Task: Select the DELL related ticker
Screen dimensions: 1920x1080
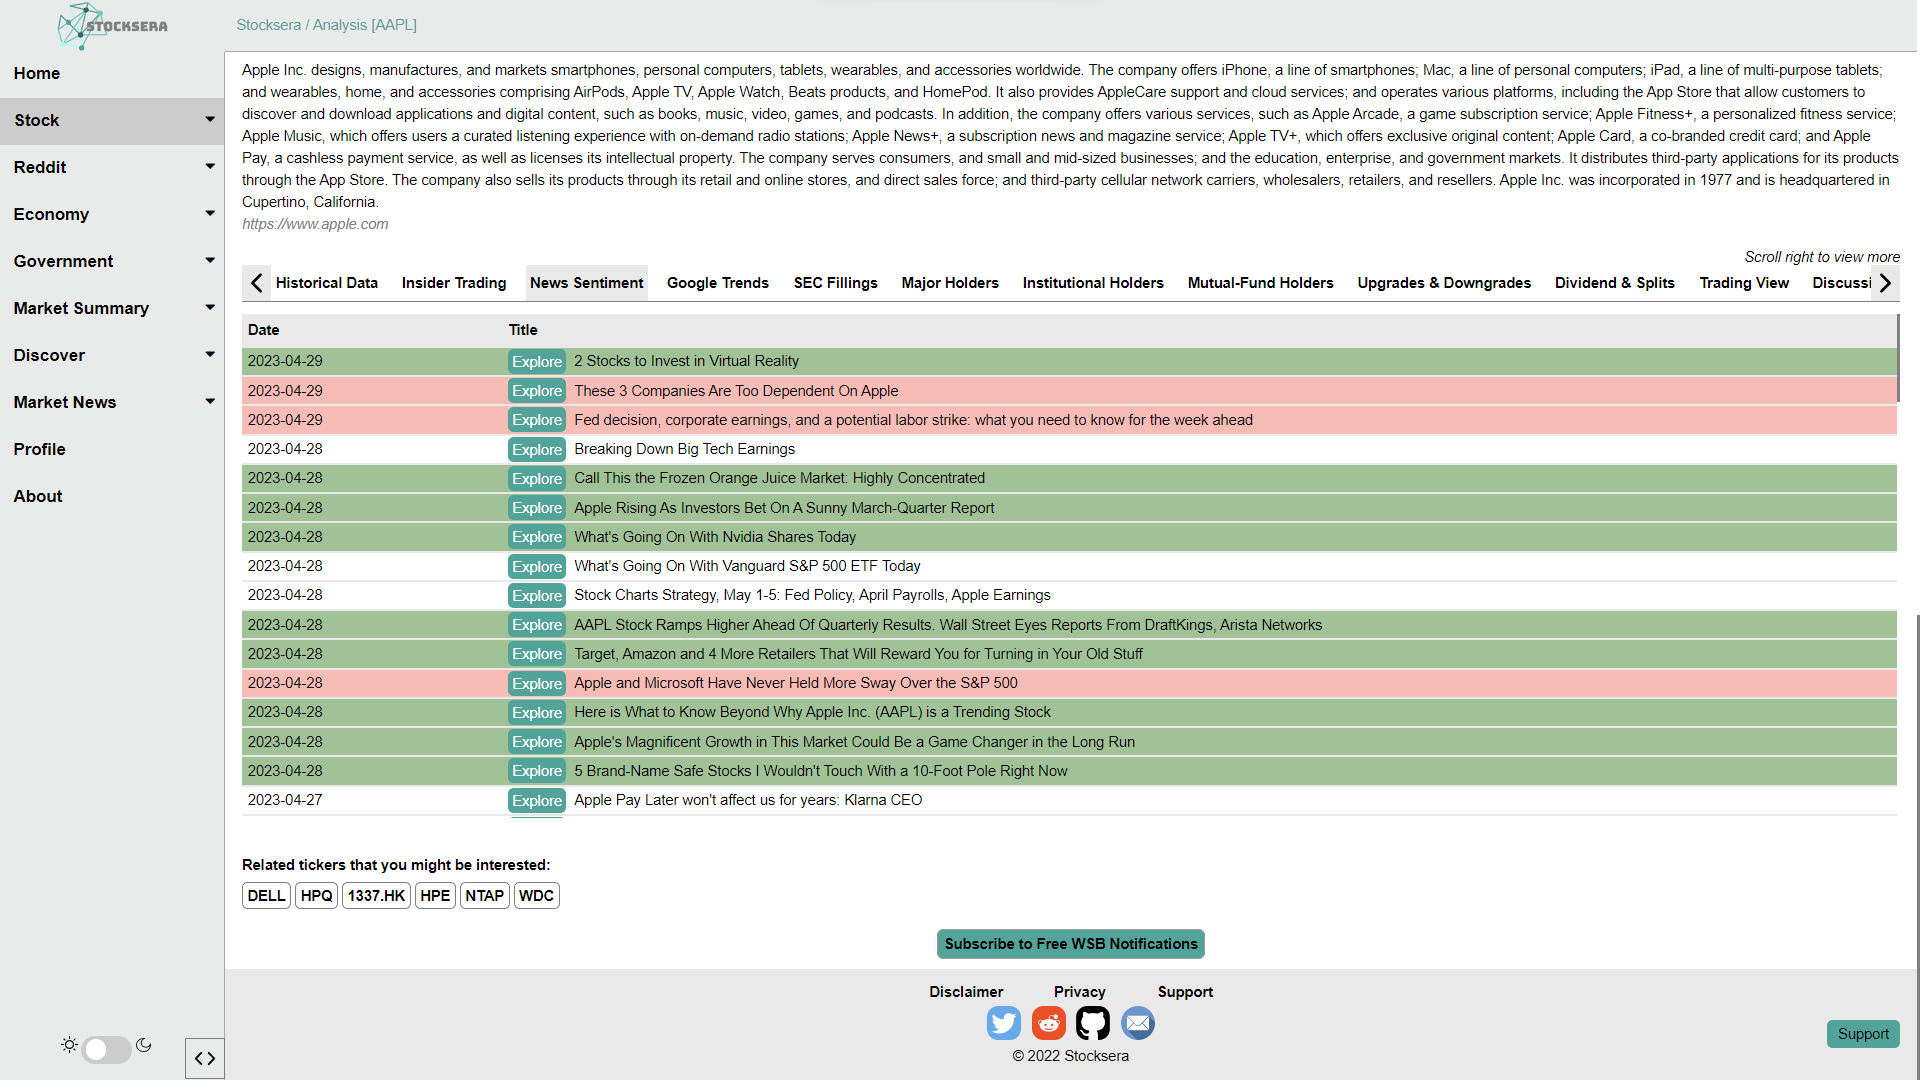Action: tap(266, 896)
